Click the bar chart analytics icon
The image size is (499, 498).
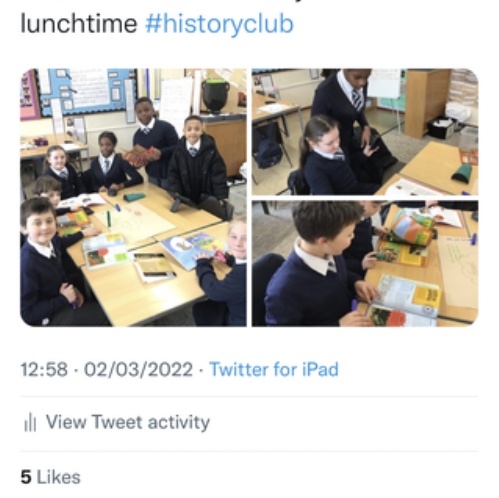pyautogui.click(x=30, y=422)
